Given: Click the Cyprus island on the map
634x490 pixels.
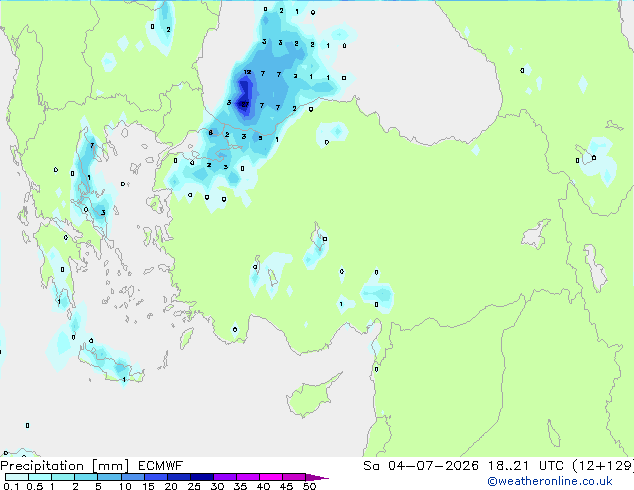Looking at the screenshot, I should [x=311, y=397].
